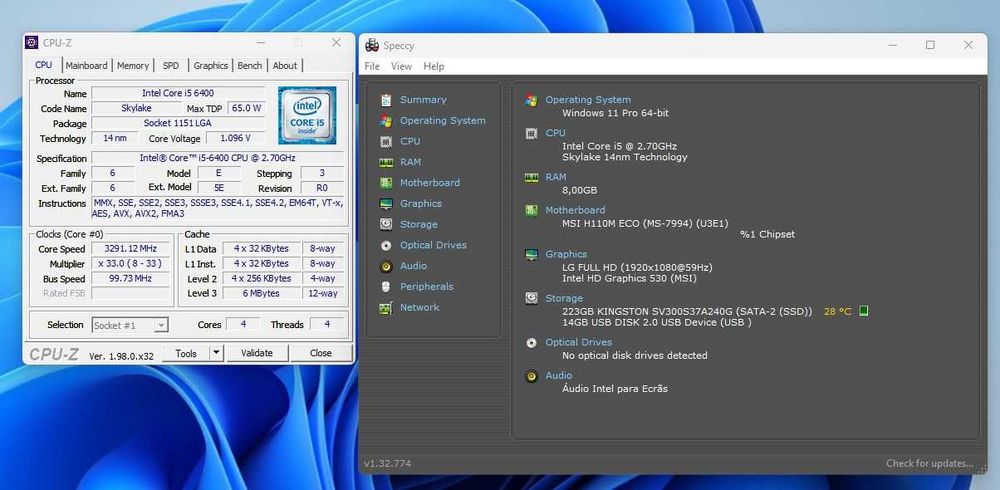This screenshot has width=1000, height=490.
Task: Open the View menu in Speccy
Action: [x=401, y=66]
